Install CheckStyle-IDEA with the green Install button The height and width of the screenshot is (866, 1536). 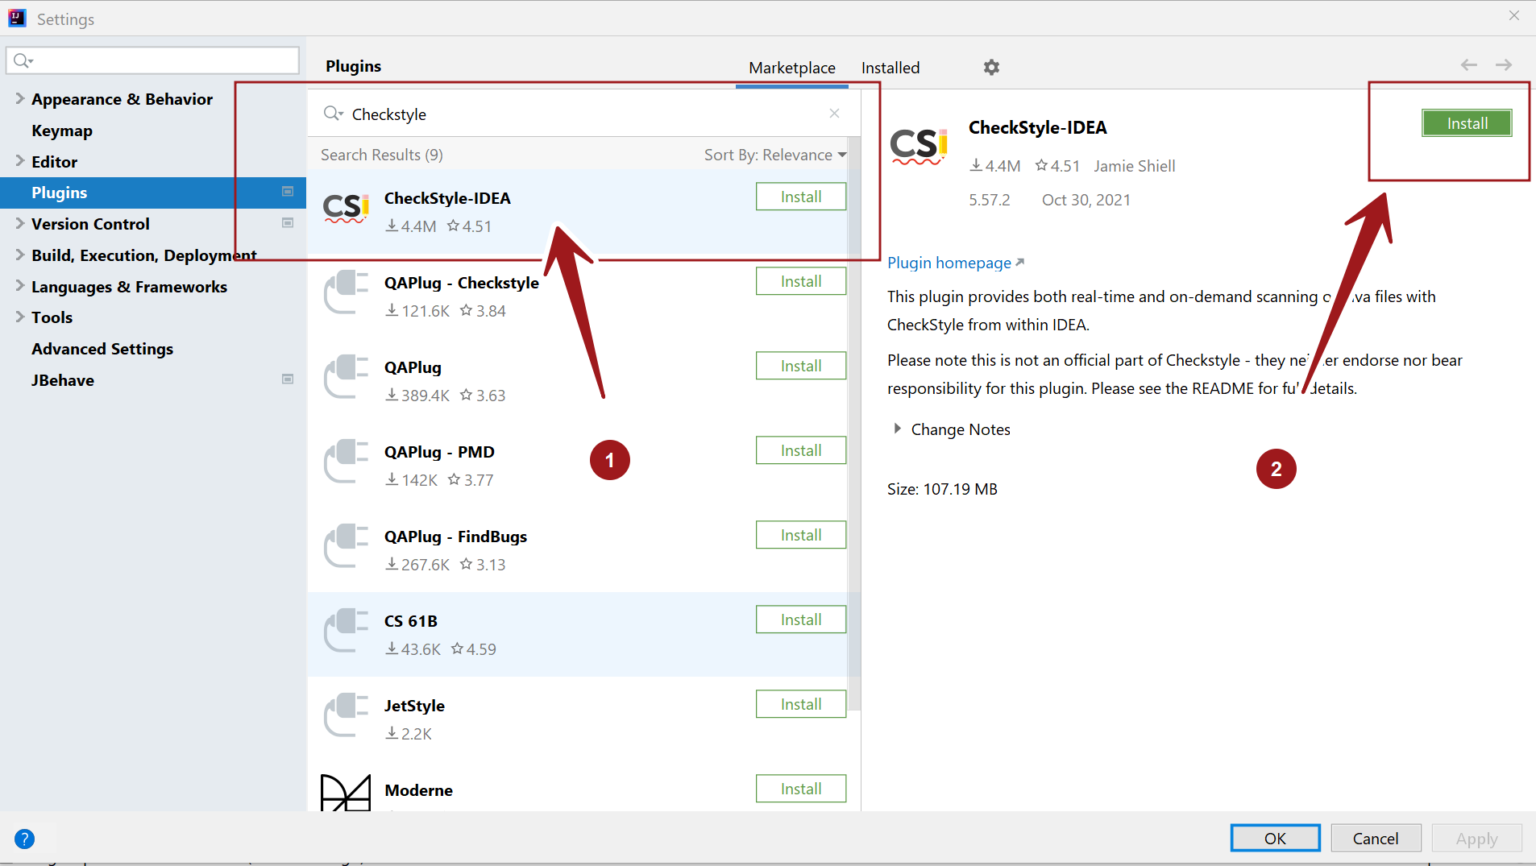[1466, 122]
